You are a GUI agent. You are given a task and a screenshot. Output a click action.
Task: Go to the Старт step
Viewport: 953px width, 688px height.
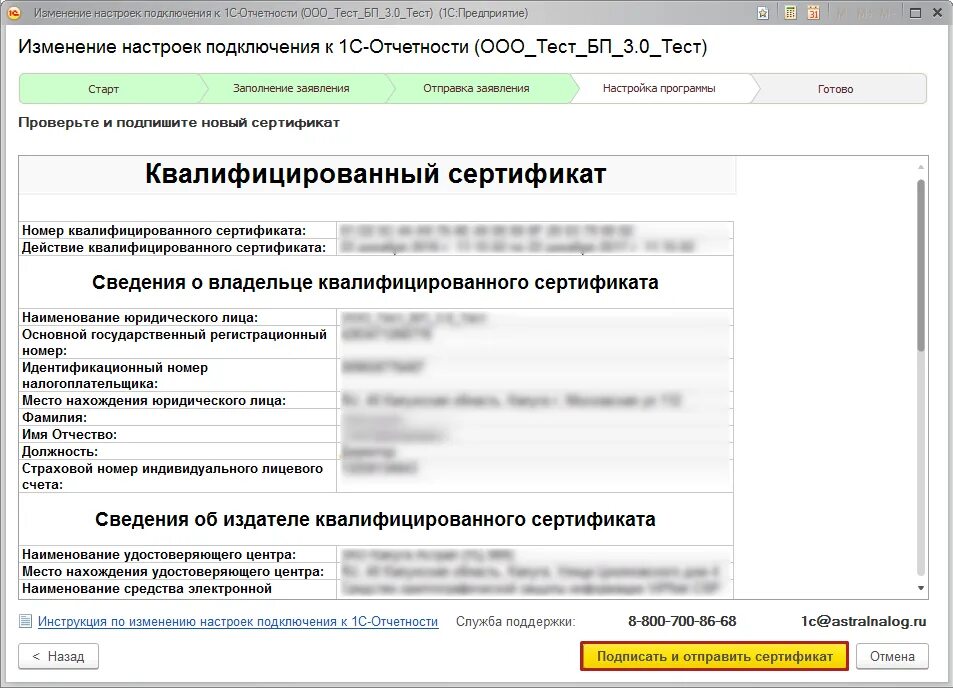pos(103,89)
